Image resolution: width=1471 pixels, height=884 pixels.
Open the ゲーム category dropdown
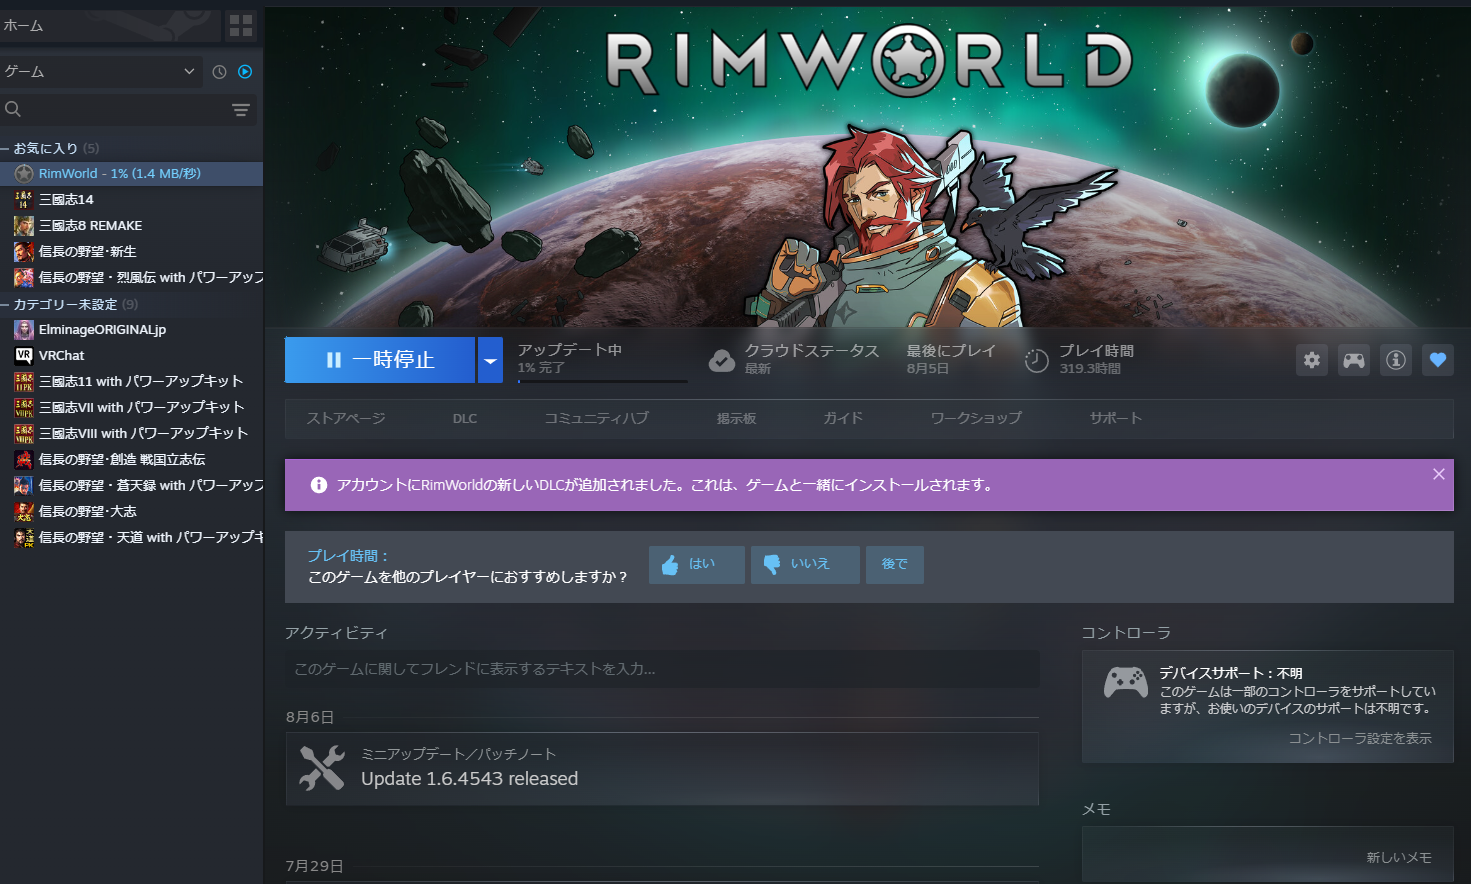(x=100, y=72)
